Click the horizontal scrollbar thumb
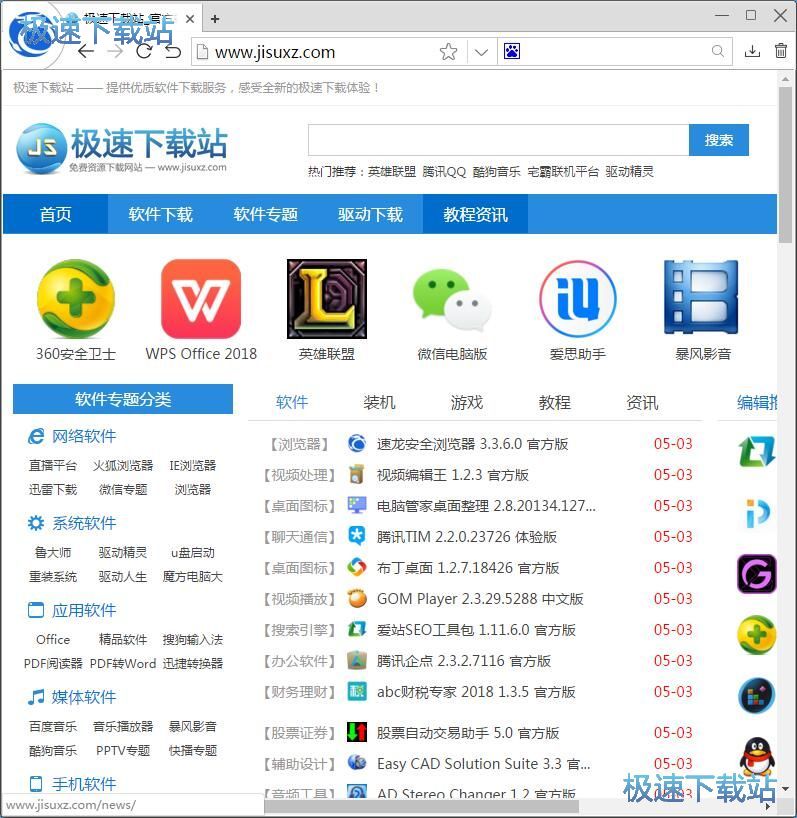Screen dimensions: 797x818 (x=421, y=807)
